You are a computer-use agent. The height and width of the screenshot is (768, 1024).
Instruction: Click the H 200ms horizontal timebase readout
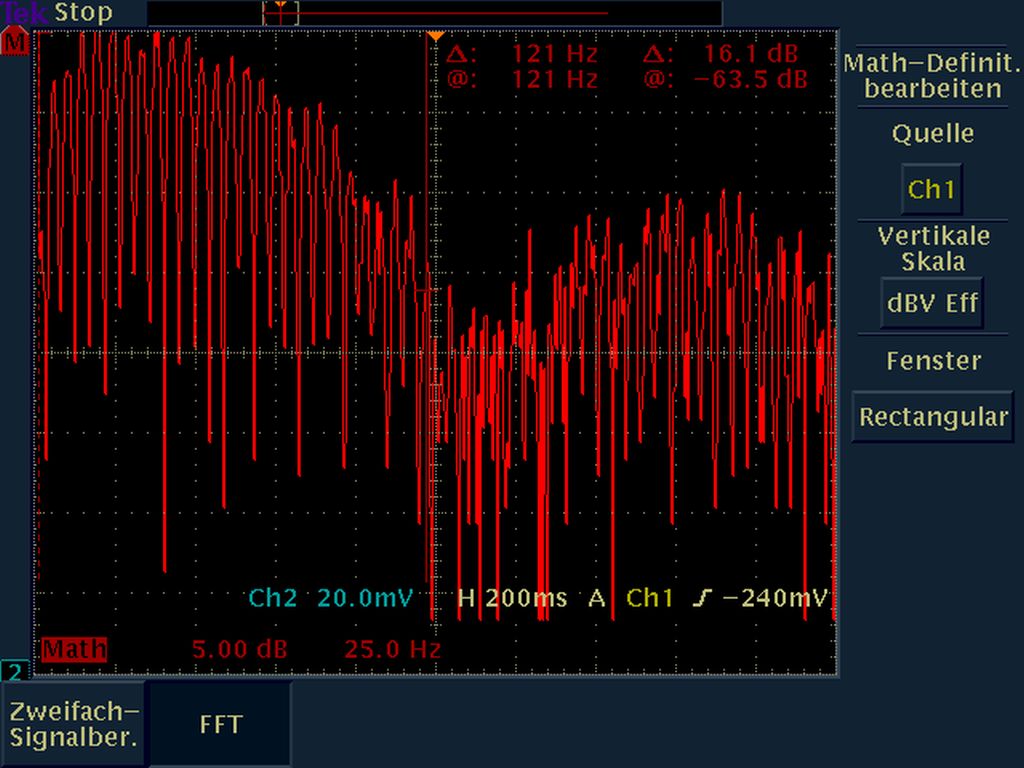tap(512, 598)
